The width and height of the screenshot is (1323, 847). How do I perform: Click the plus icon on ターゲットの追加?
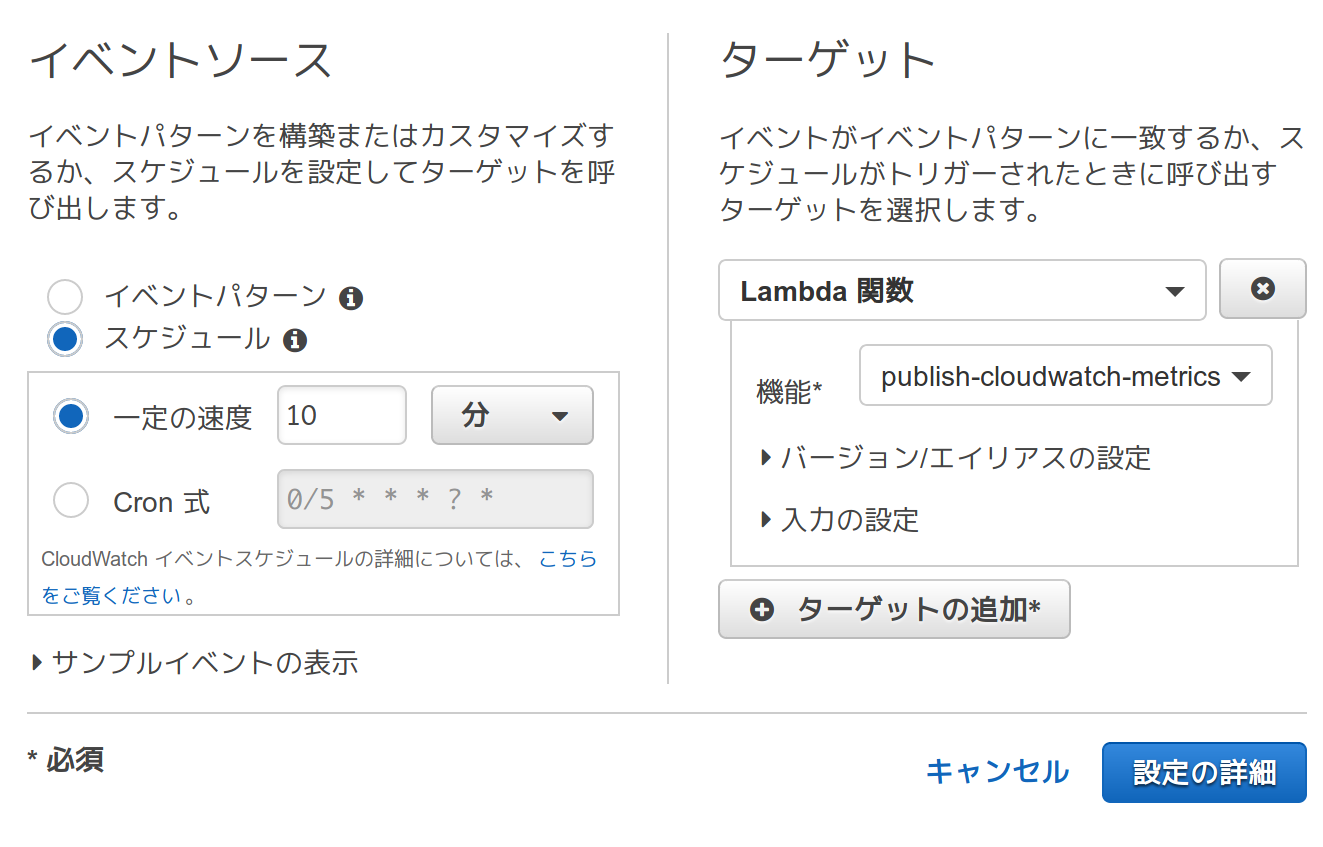(762, 610)
